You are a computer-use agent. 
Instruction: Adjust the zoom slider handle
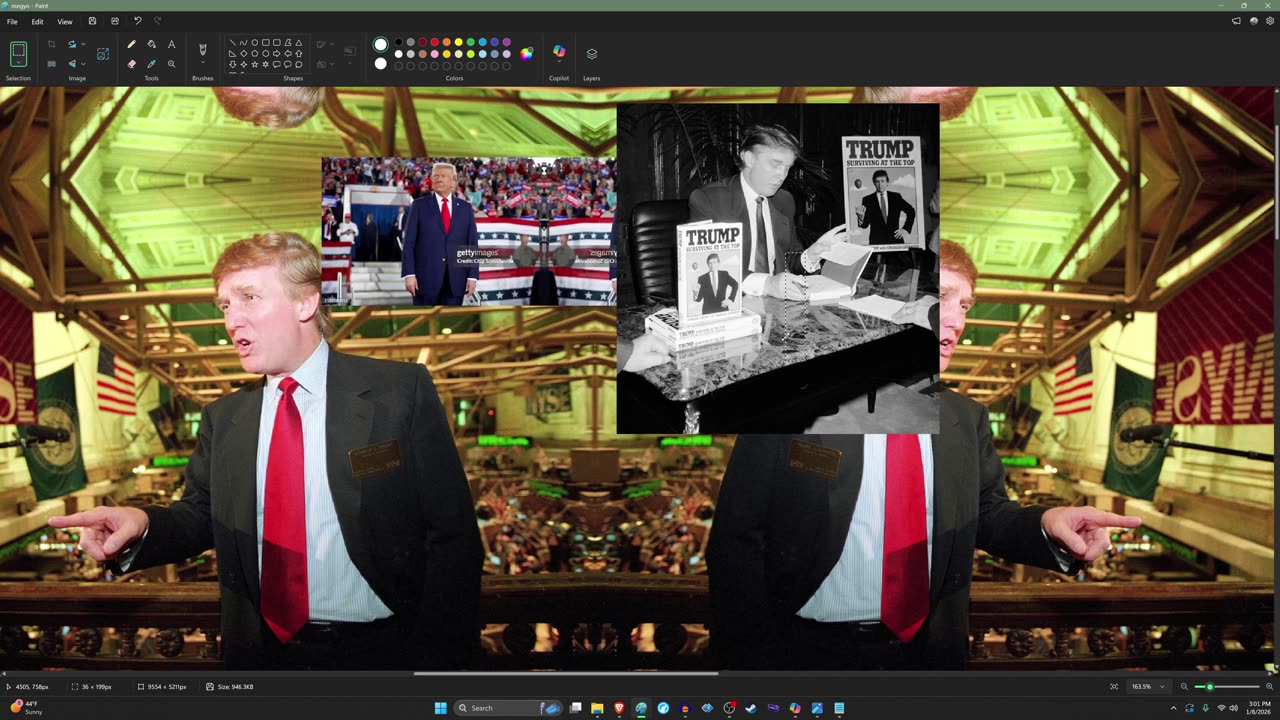tap(1210, 687)
